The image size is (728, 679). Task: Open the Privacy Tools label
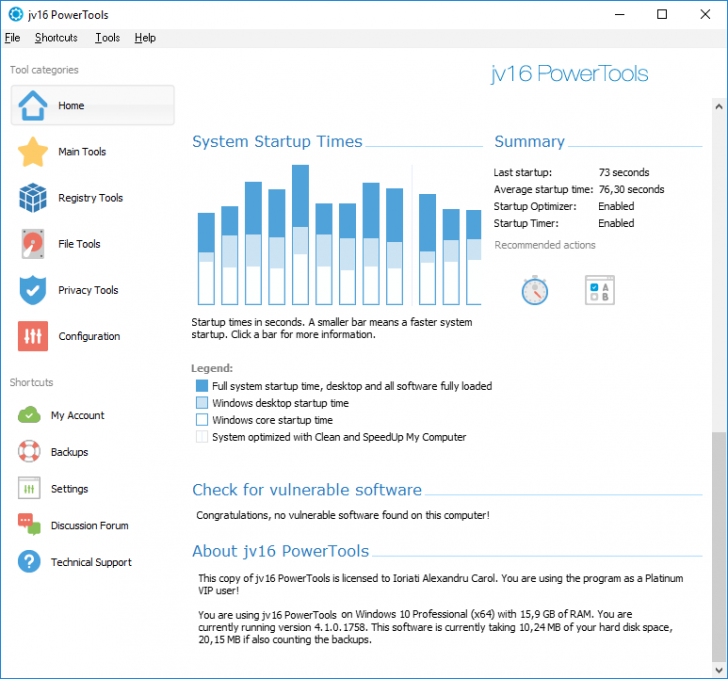pos(88,290)
